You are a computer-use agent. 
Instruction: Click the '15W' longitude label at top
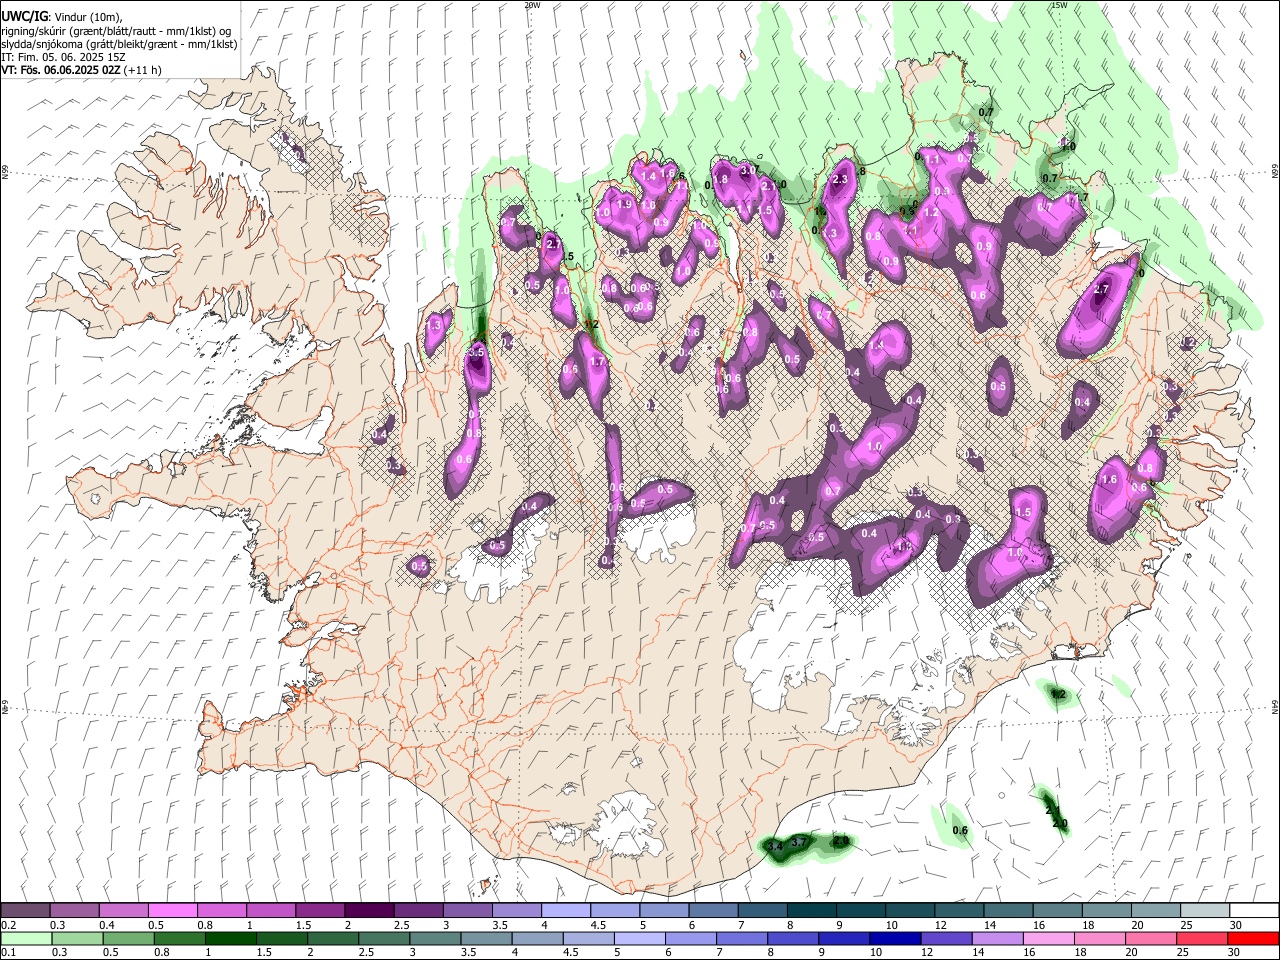click(1059, 5)
